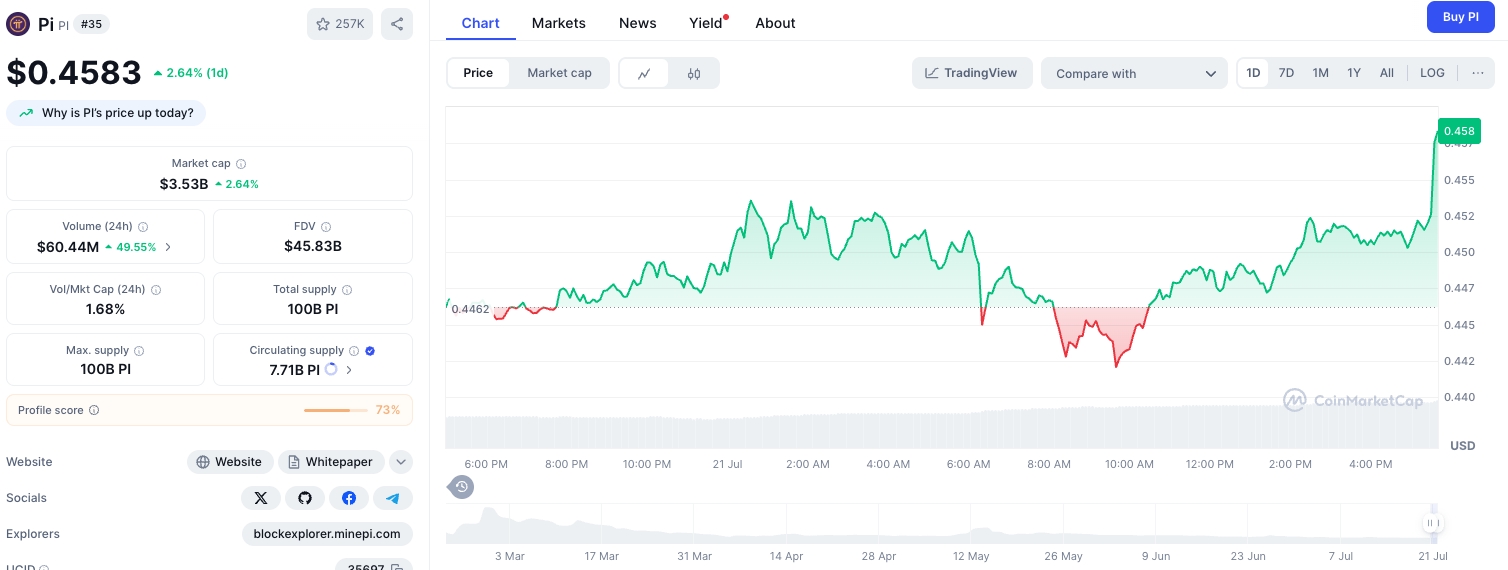The height and width of the screenshot is (570, 1508).
Task: Select the Market cap chart toggle
Action: point(559,73)
